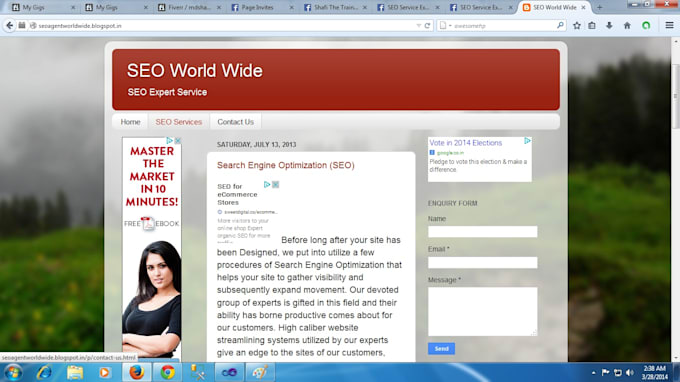Close the eCommerce Stores ad

(275, 185)
